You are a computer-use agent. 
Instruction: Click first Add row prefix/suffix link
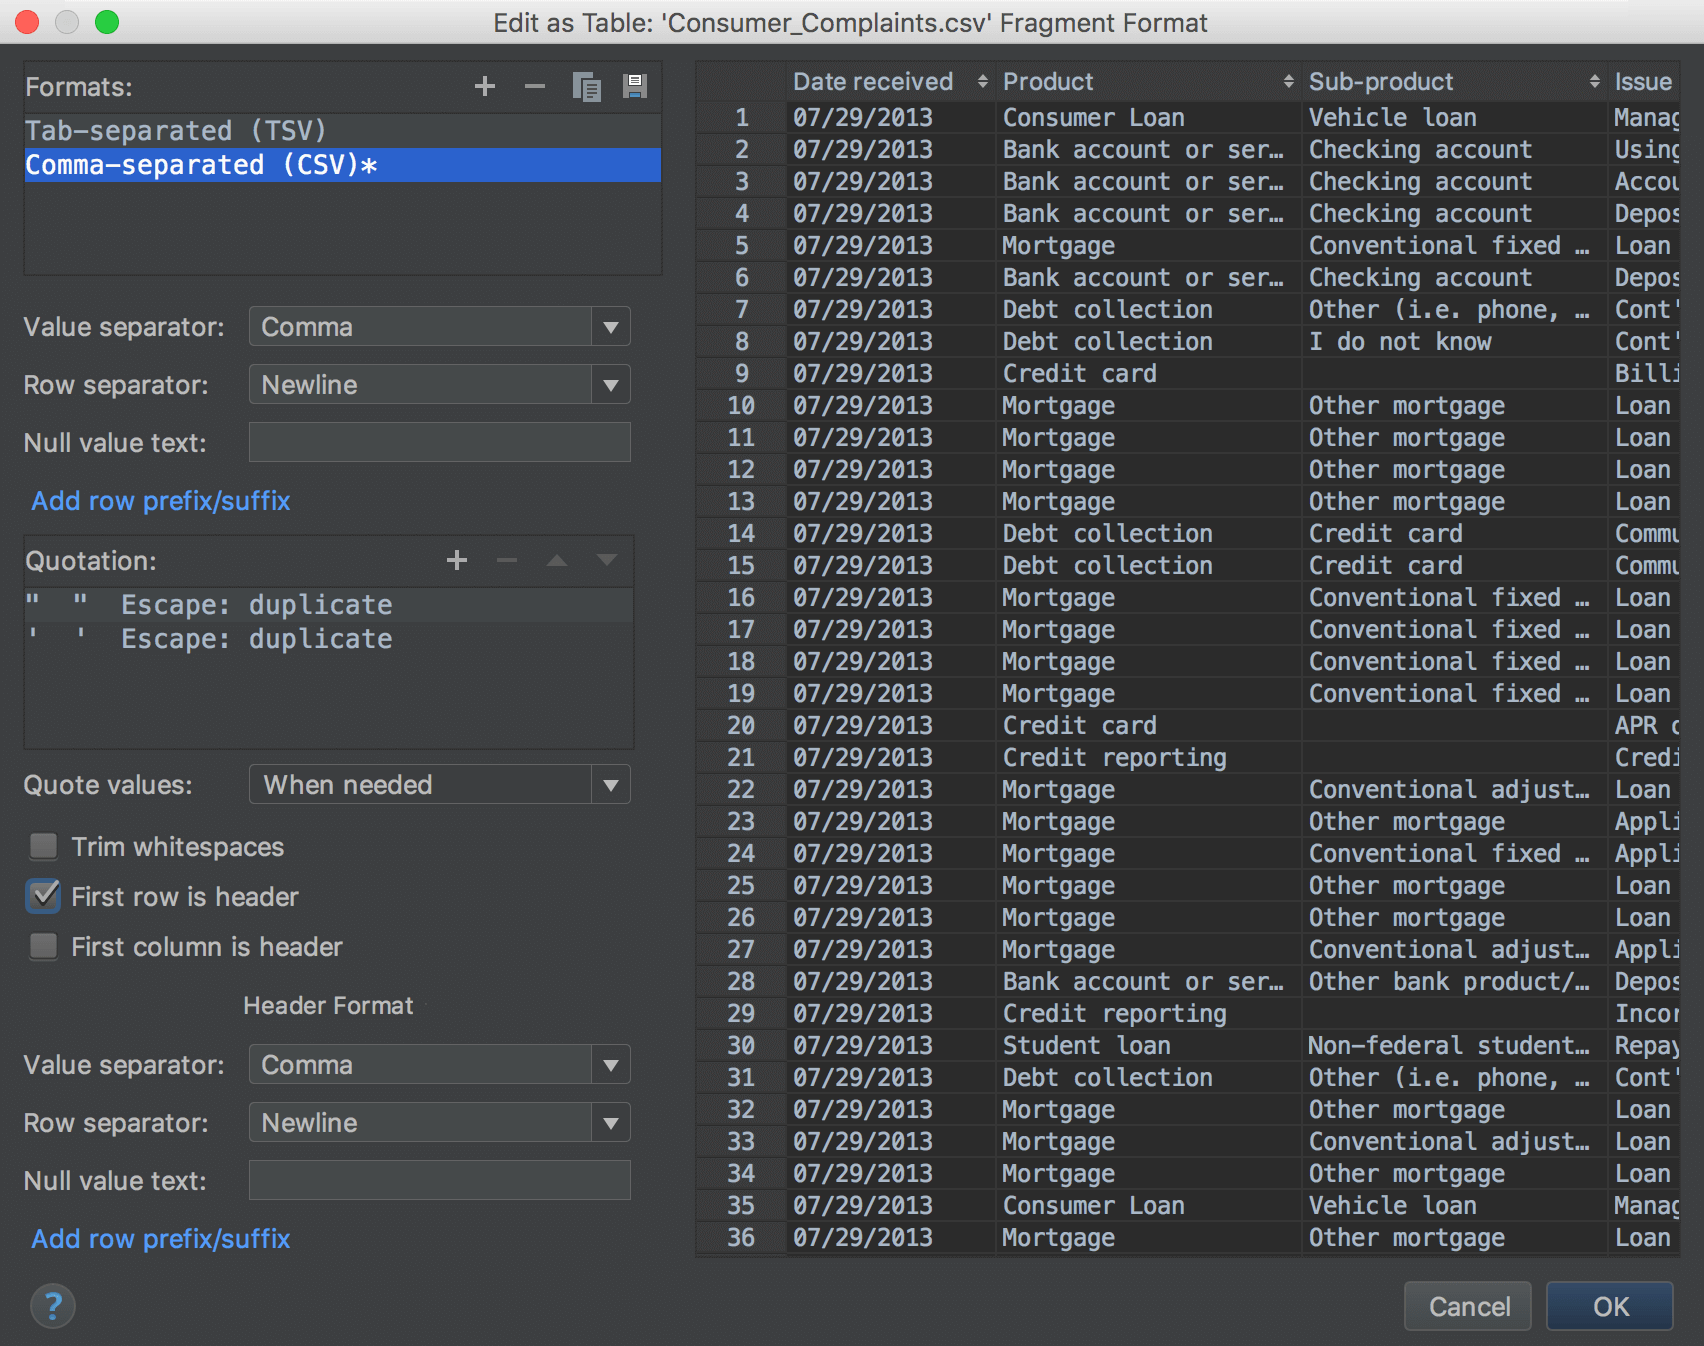click(161, 501)
